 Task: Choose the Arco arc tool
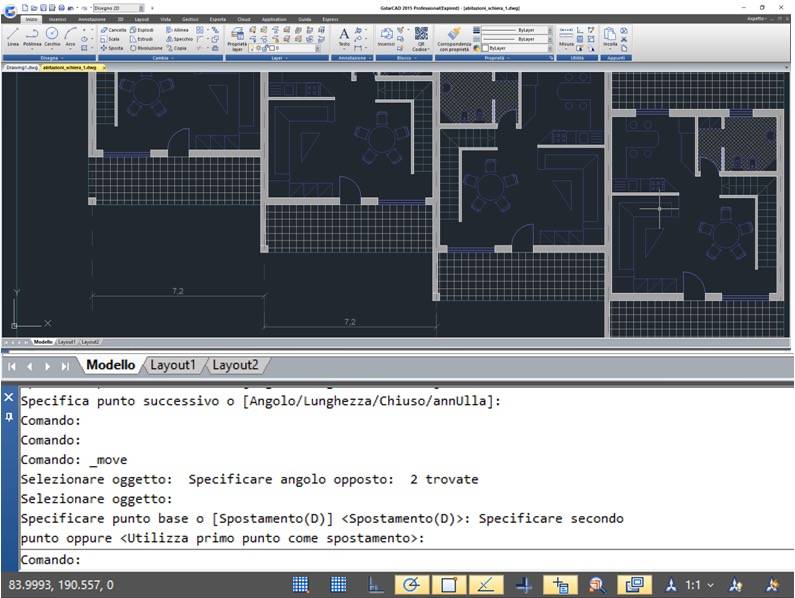[x=70, y=37]
